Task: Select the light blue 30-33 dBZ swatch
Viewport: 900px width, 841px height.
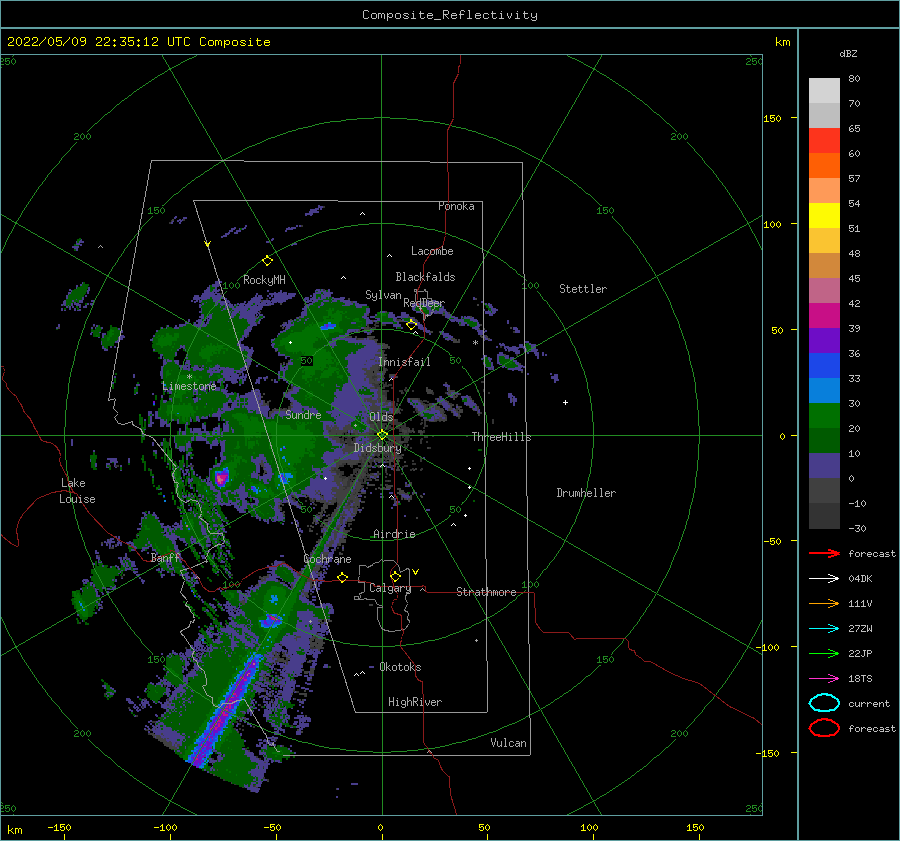Action: 824,390
